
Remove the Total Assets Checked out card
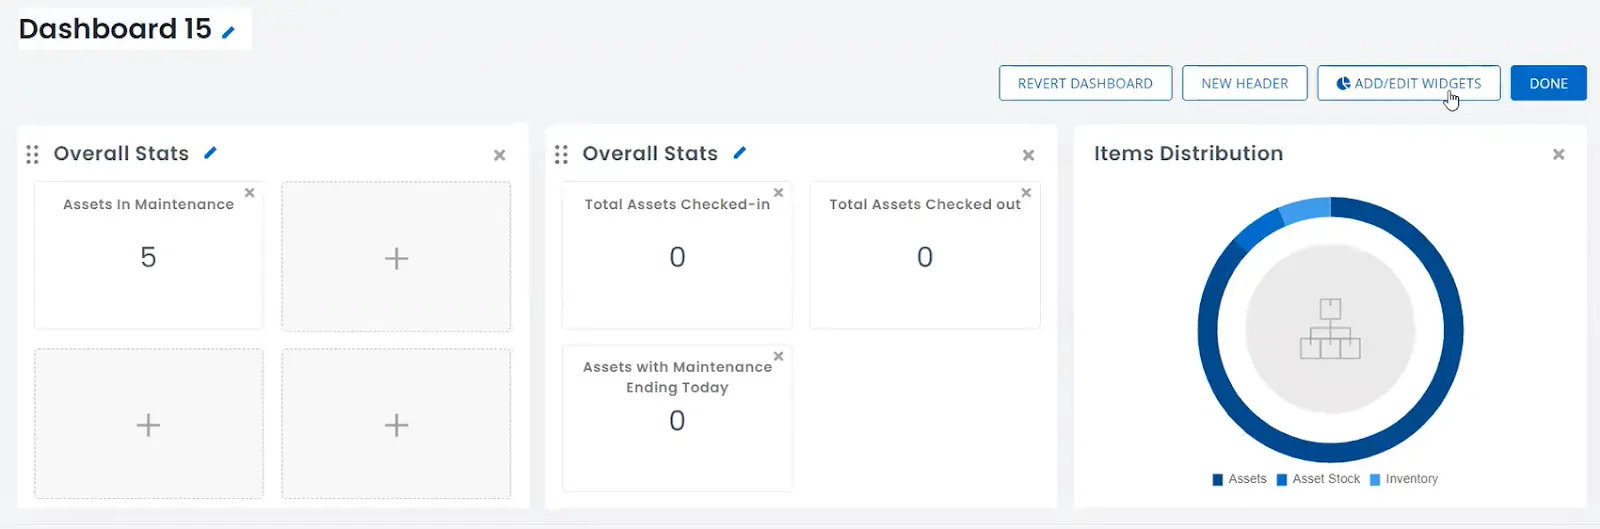tap(1026, 192)
